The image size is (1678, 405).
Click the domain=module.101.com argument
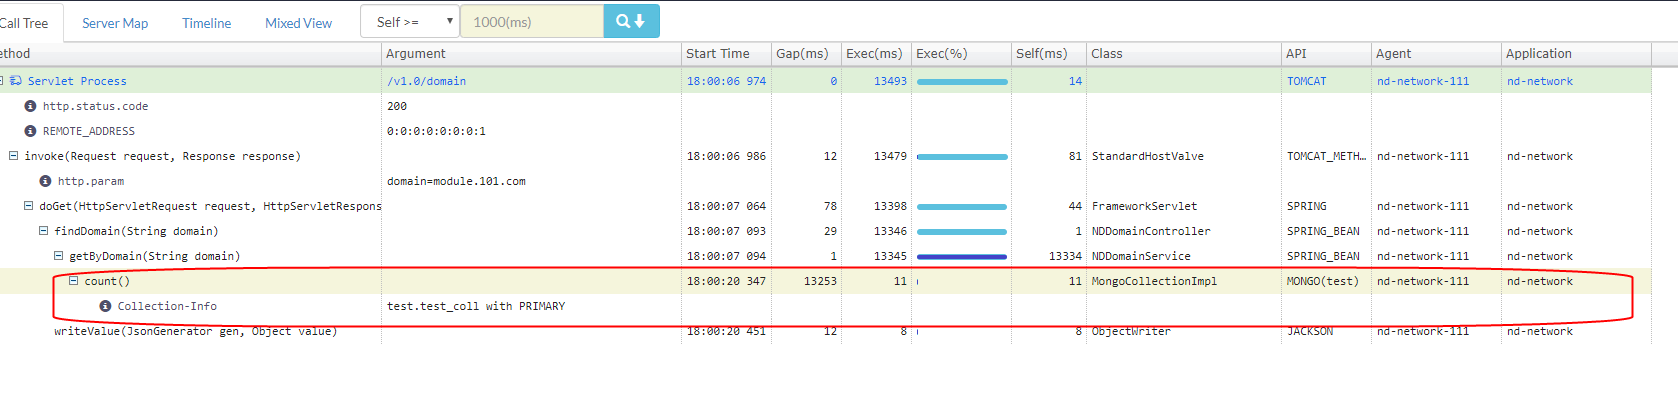(456, 181)
